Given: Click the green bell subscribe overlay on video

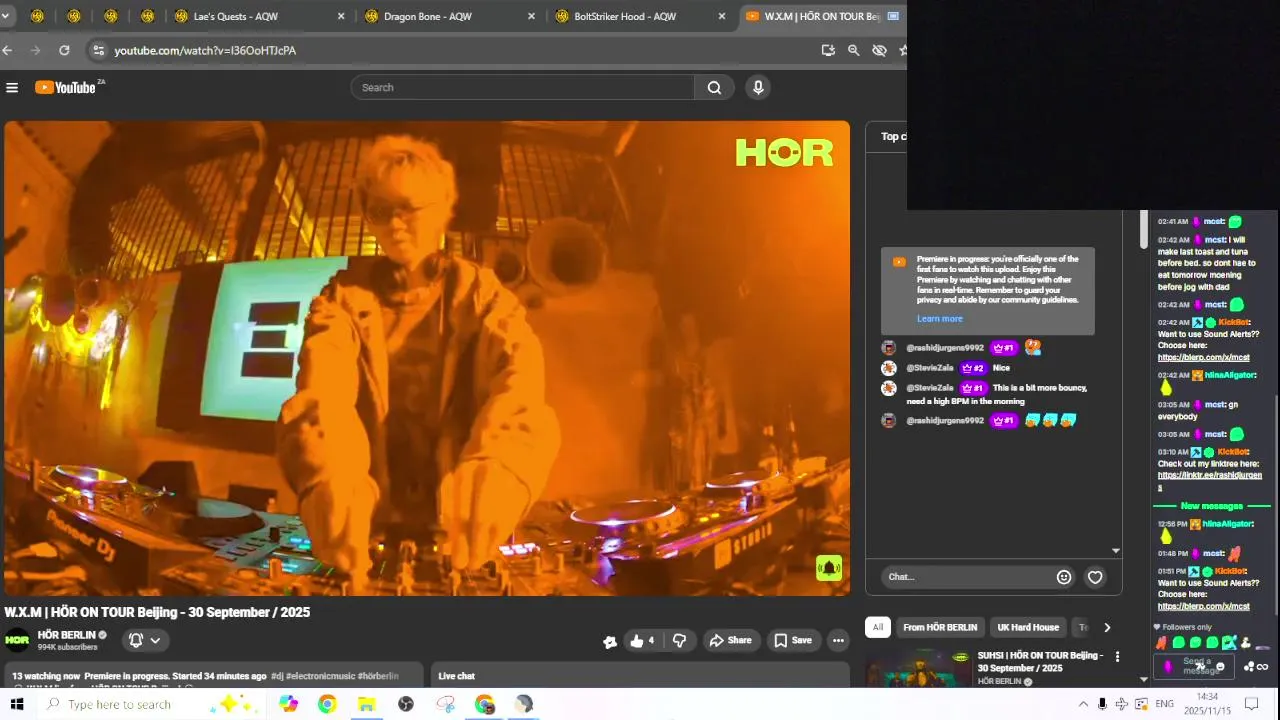Looking at the screenshot, I should (x=829, y=568).
